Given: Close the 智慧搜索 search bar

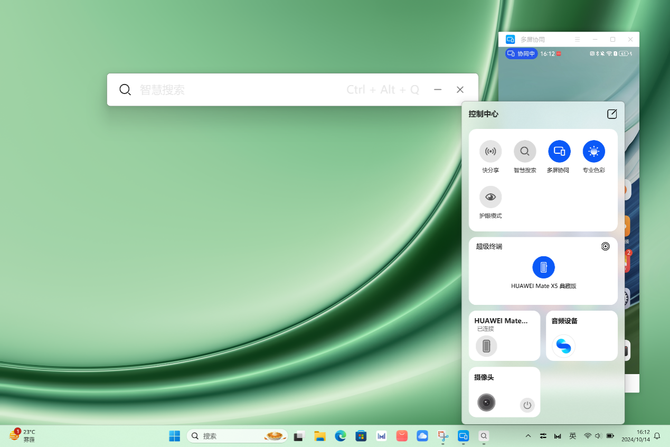Looking at the screenshot, I should coord(460,90).
